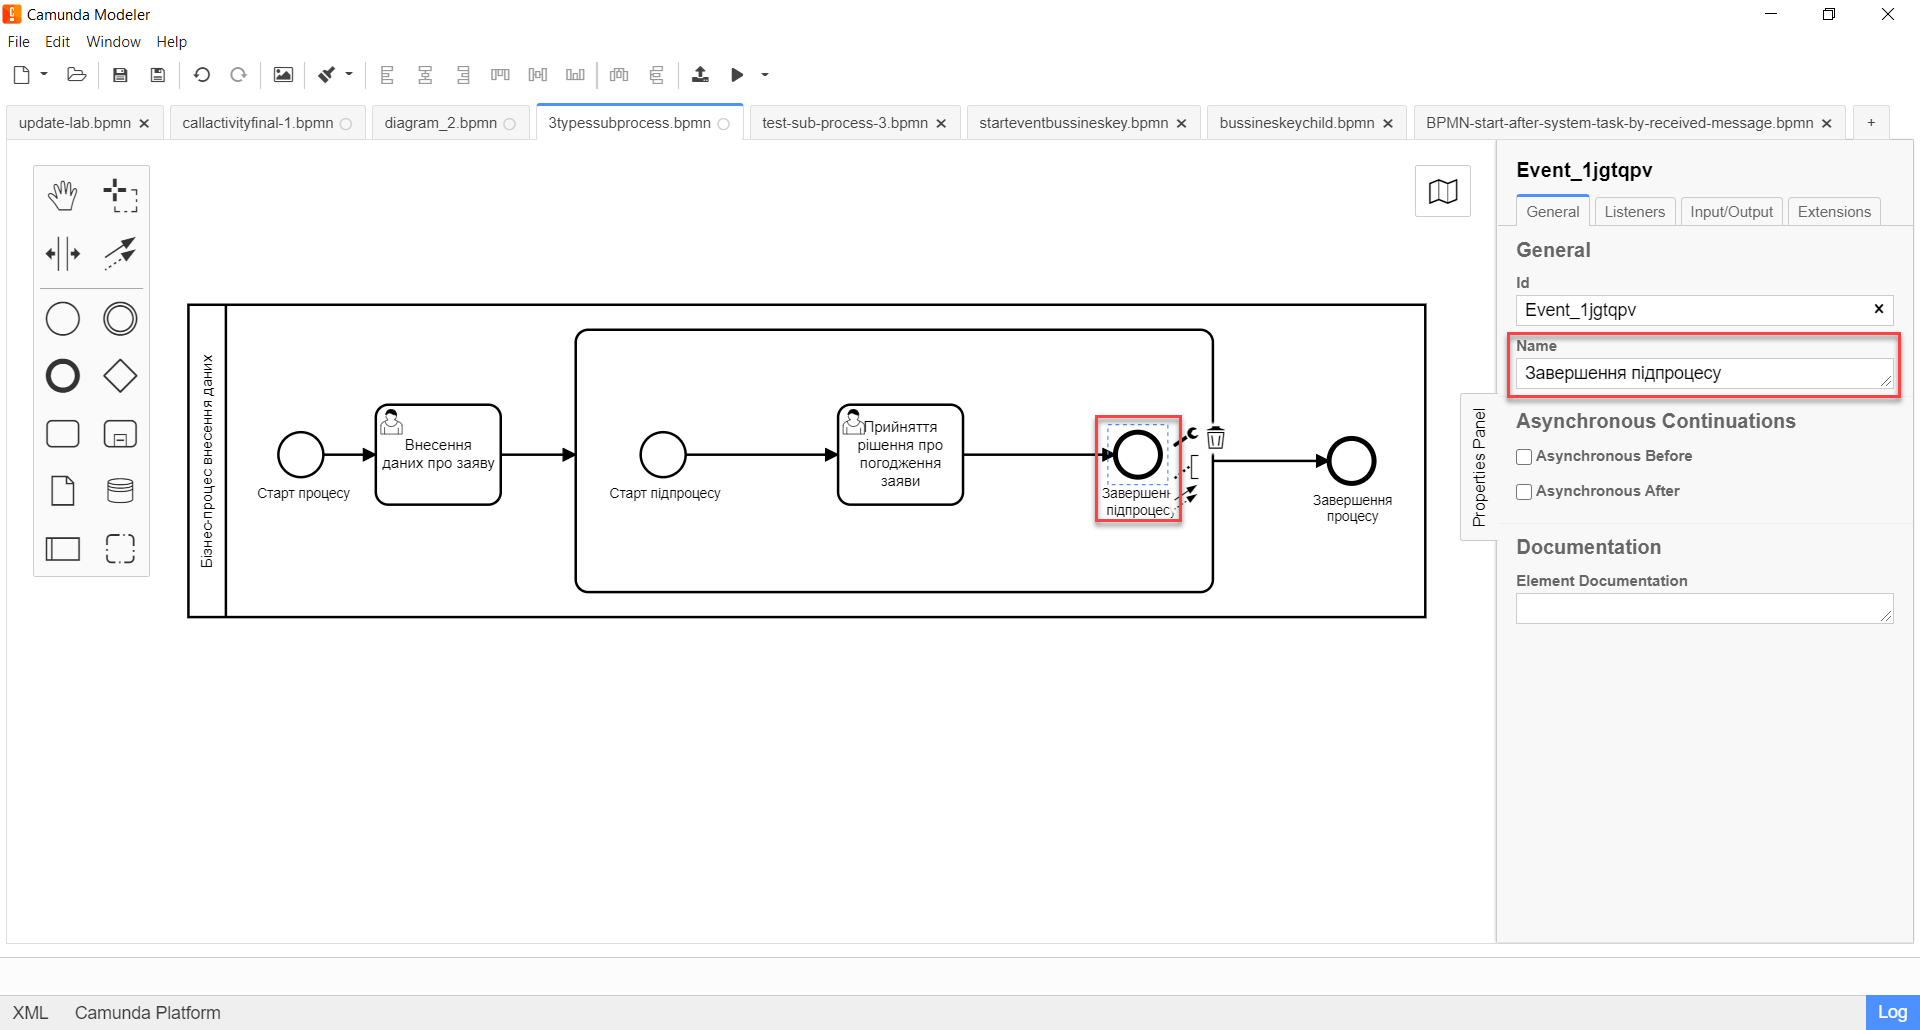Click the Camunda Platform status label
The width and height of the screenshot is (1920, 1030).
pyautogui.click(x=148, y=1013)
